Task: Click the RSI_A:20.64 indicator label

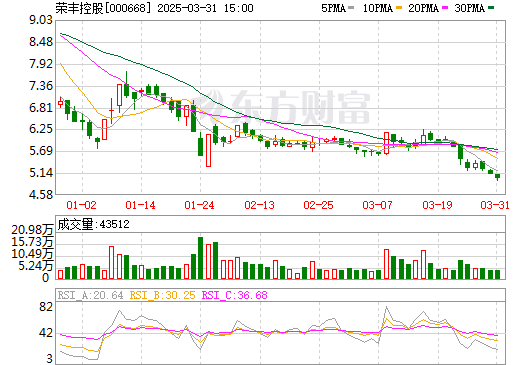Action: [x=90, y=295]
